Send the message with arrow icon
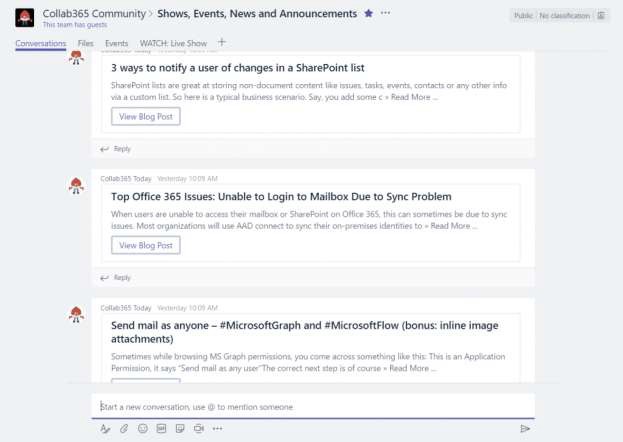Screen dimensions: 623x442 525,428
